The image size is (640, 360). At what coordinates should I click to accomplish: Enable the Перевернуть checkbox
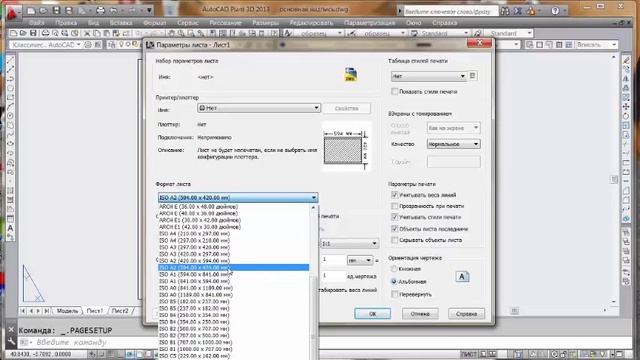coord(394,294)
